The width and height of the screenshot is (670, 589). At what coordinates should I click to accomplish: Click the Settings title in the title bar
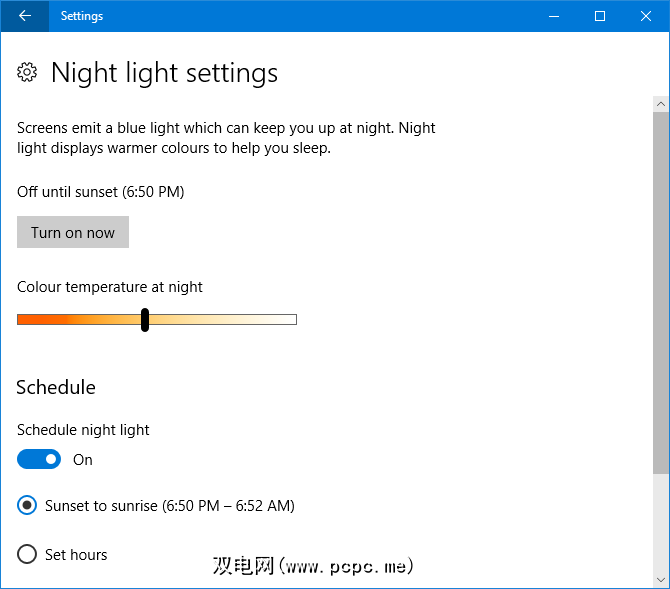point(81,16)
